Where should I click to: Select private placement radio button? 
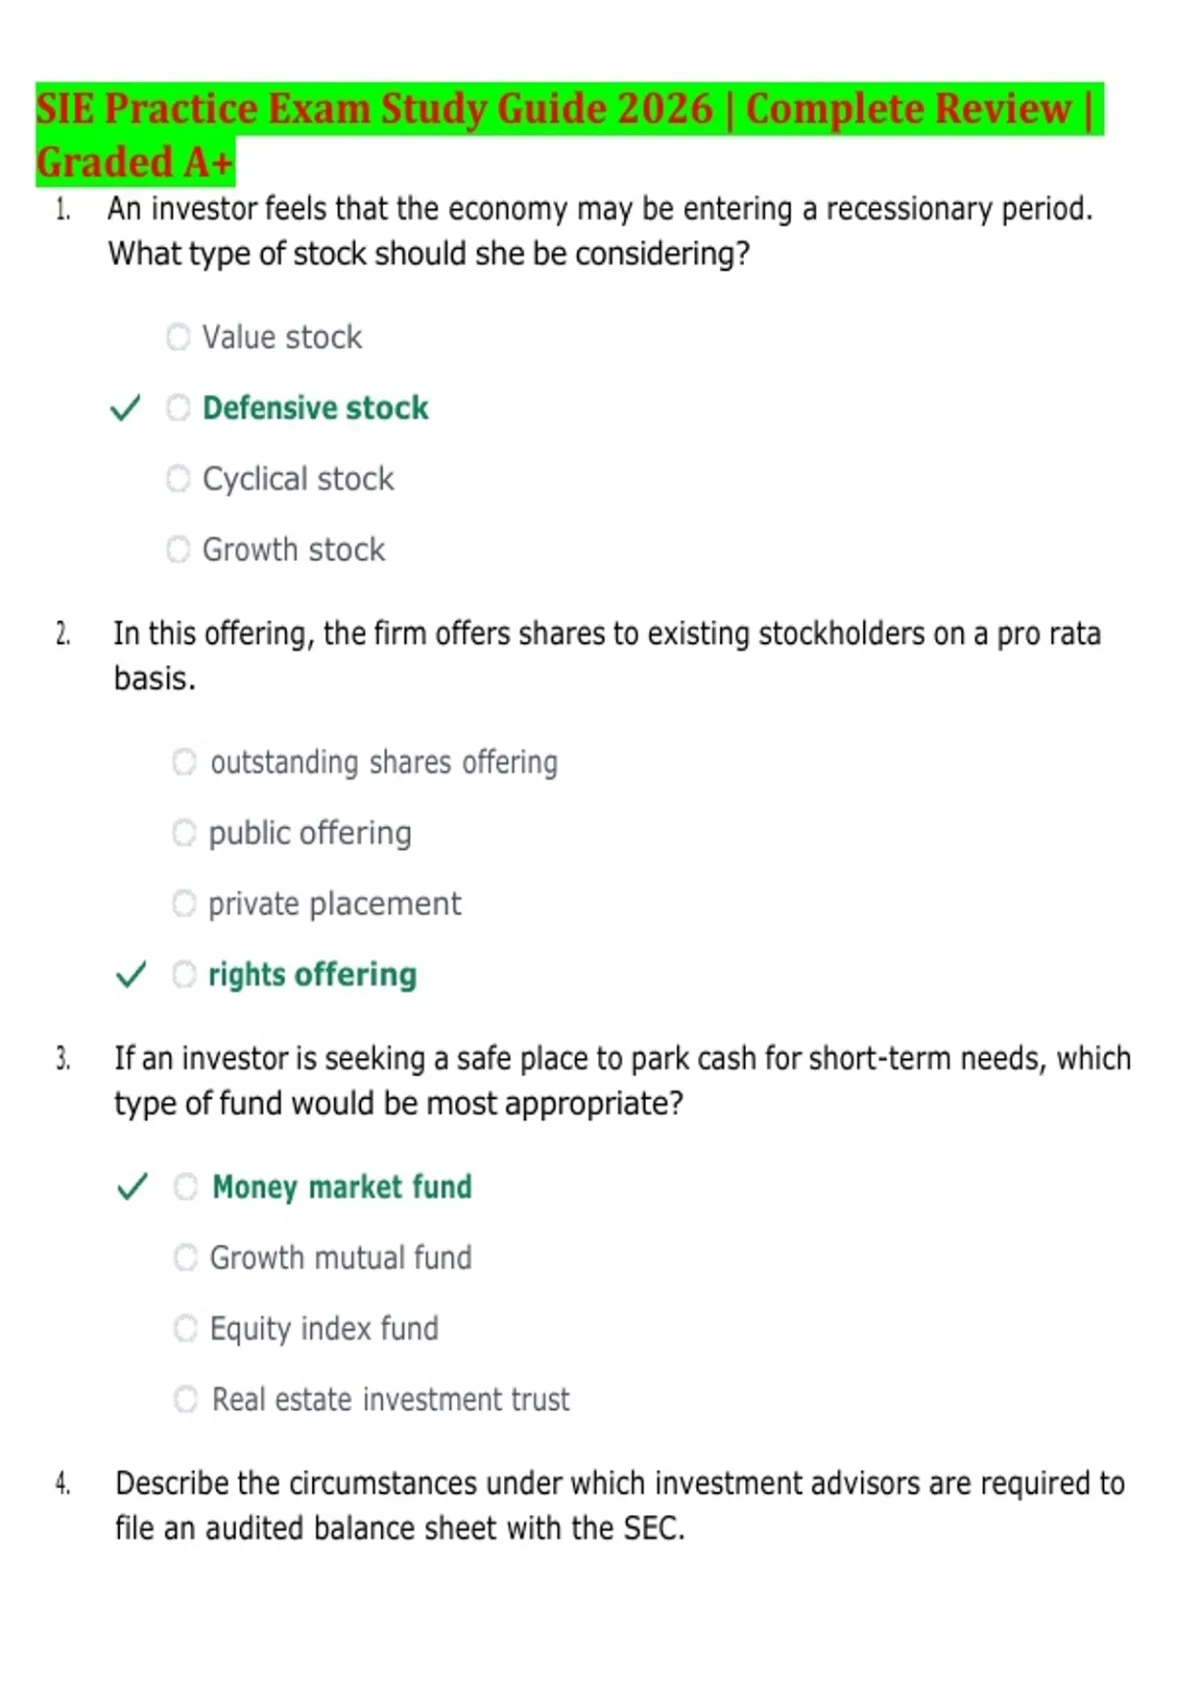point(184,904)
